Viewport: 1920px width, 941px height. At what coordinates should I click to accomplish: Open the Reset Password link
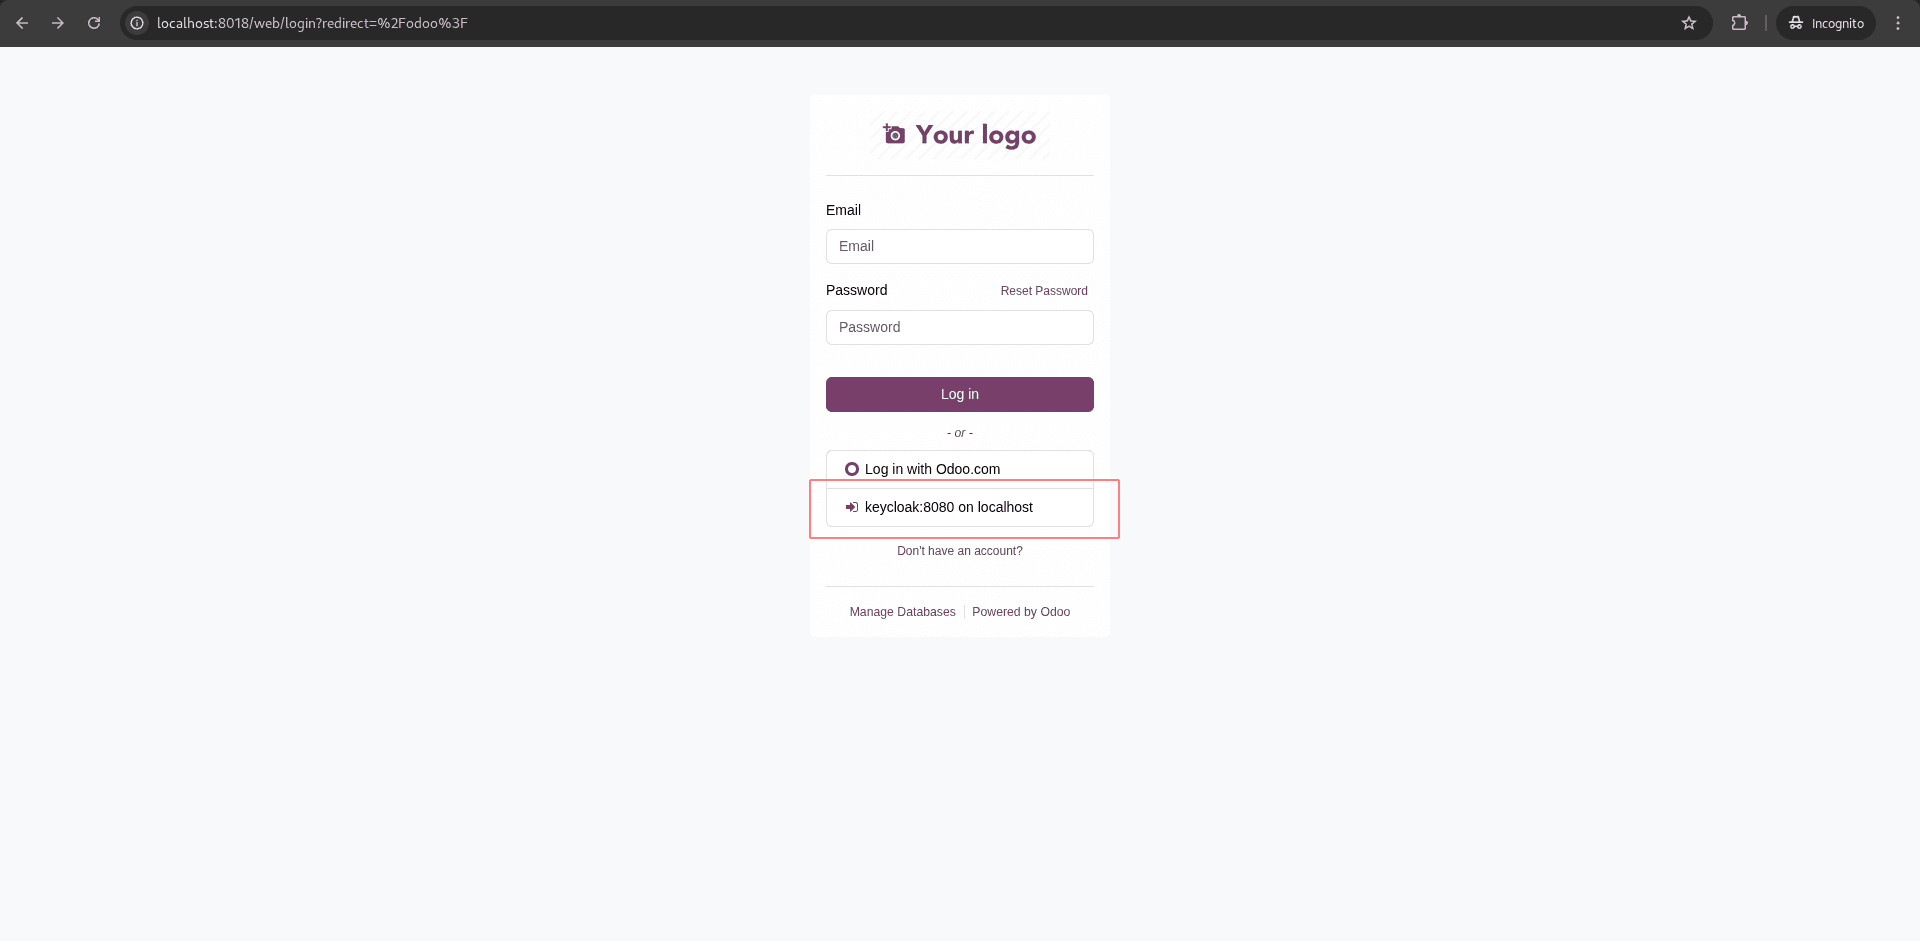click(1044, 290)
